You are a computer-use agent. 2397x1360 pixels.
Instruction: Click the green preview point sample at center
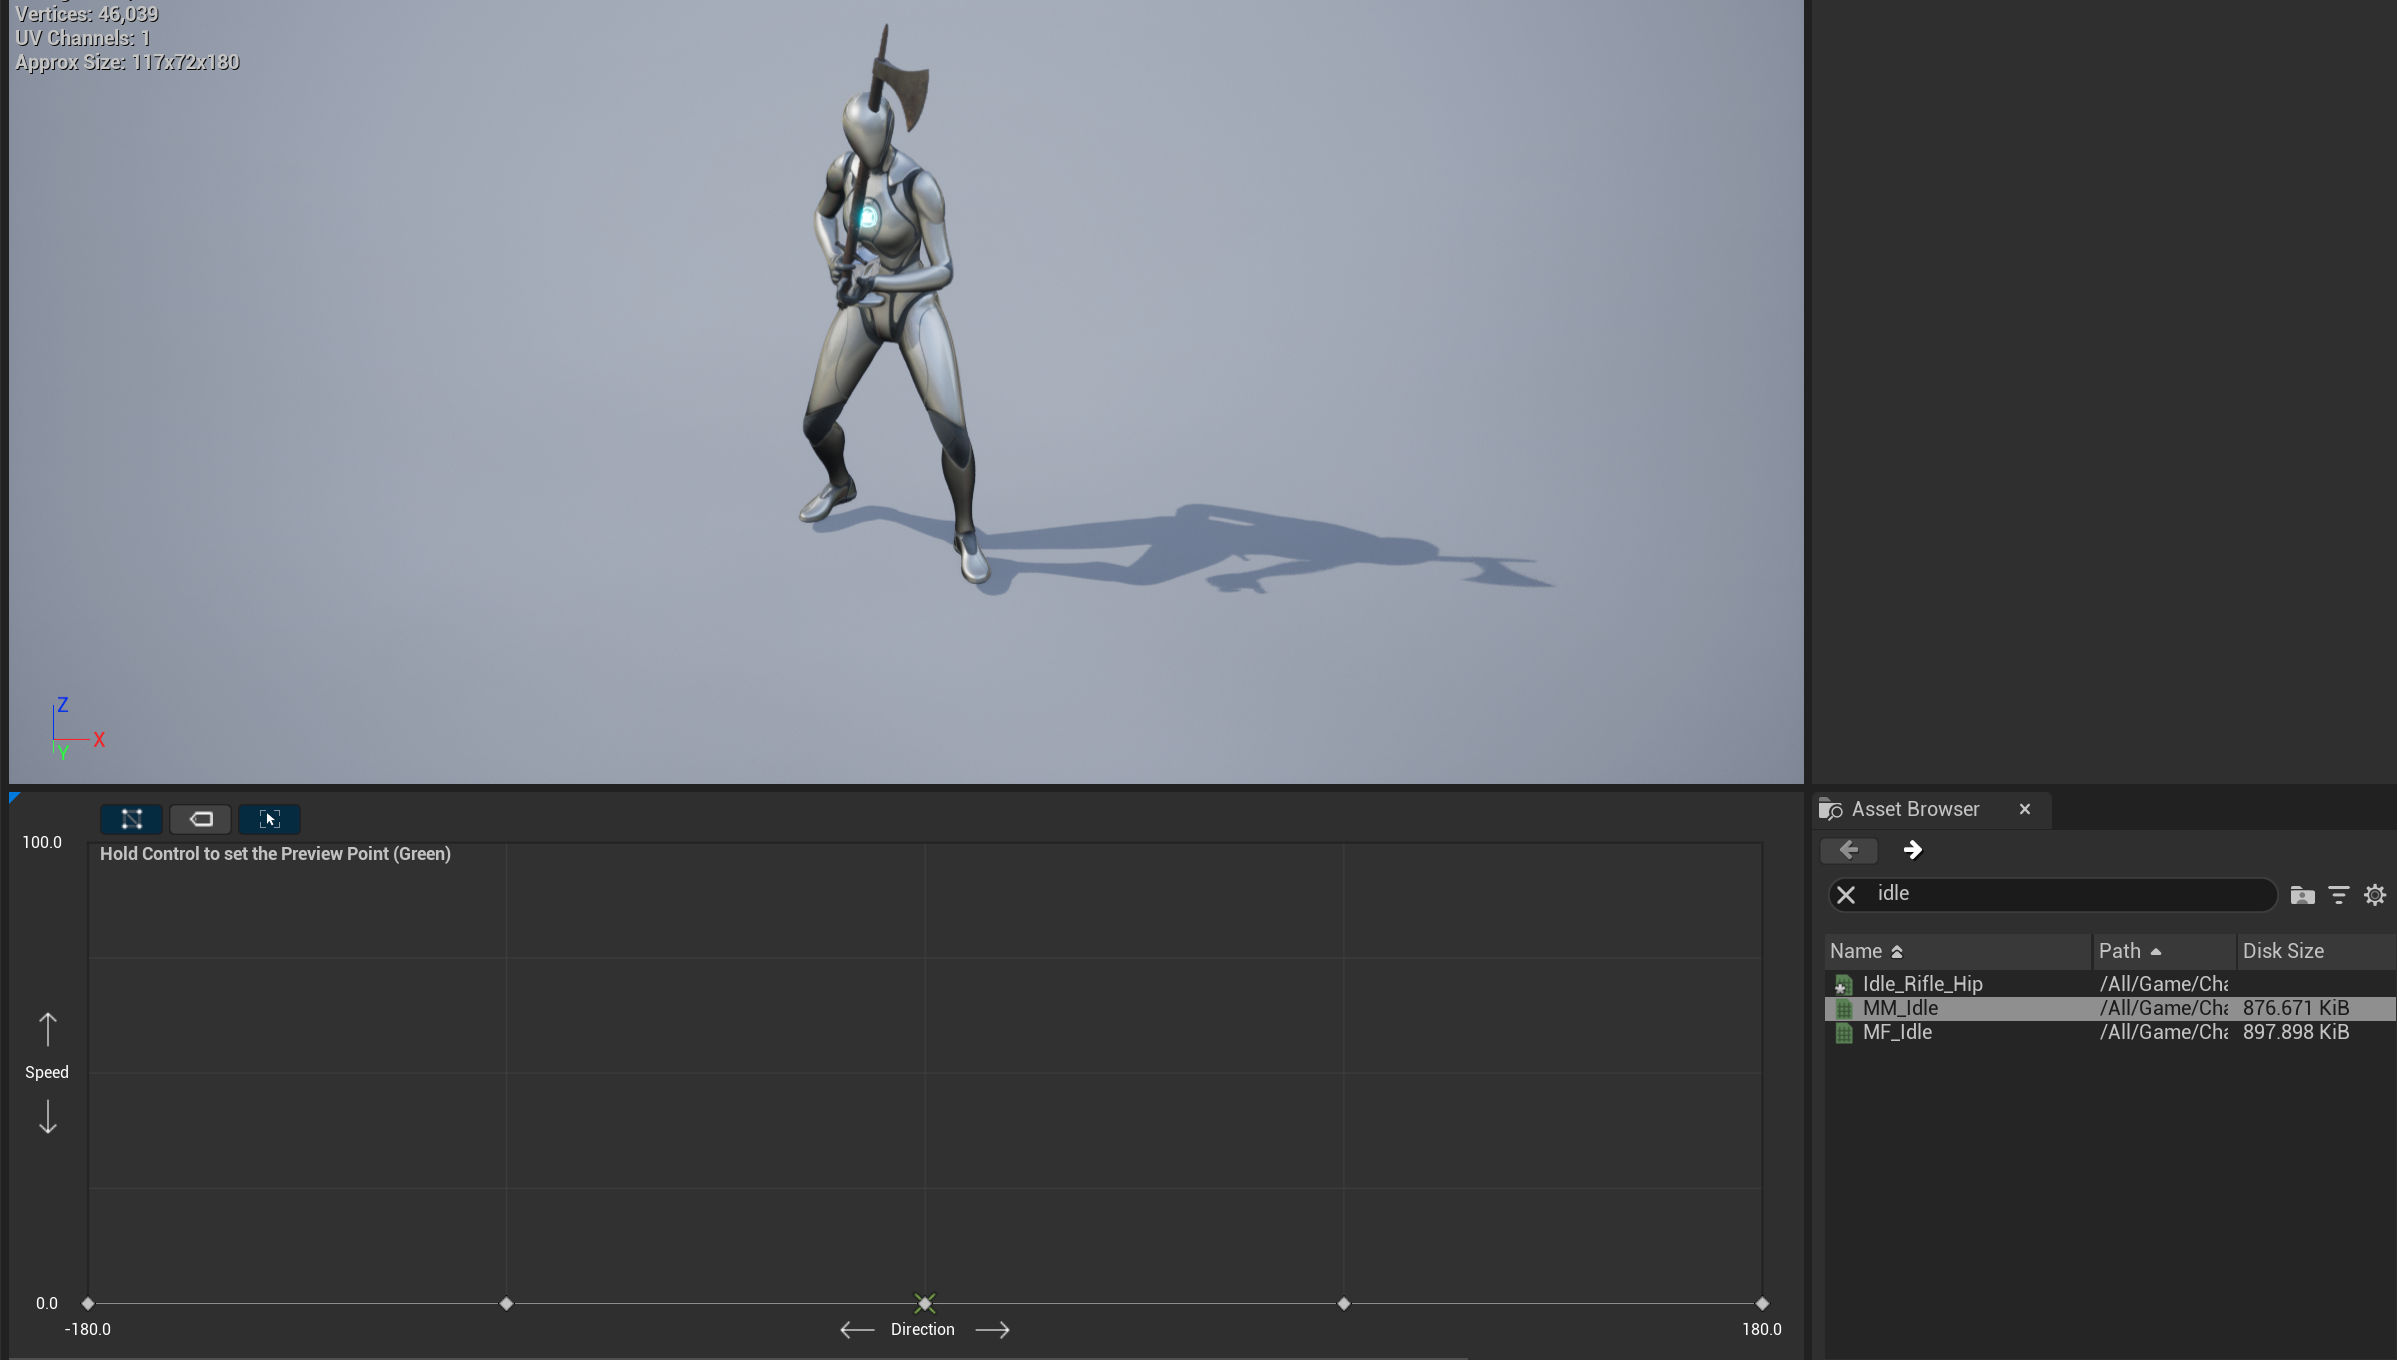924,1303
